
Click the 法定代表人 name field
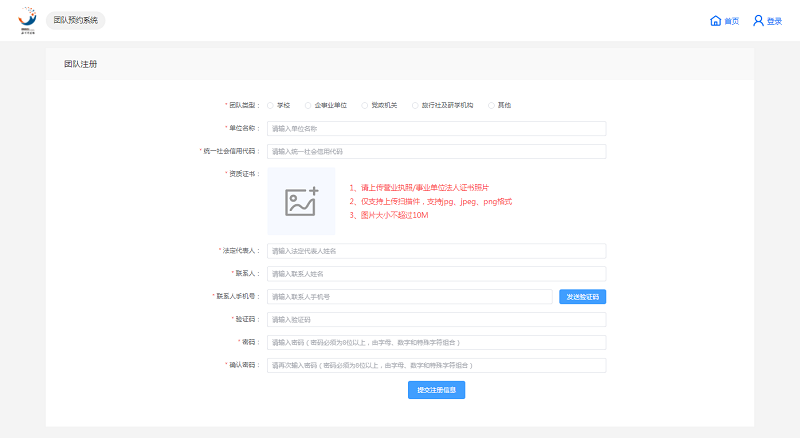coord(436,251)
